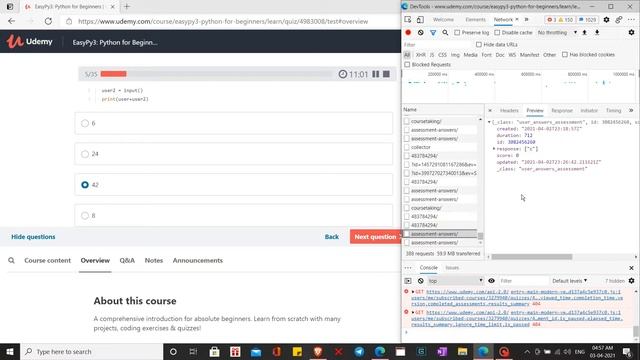Stop the quiz with the square button
The width and height of the screenshot is (640, 360).
386,74
